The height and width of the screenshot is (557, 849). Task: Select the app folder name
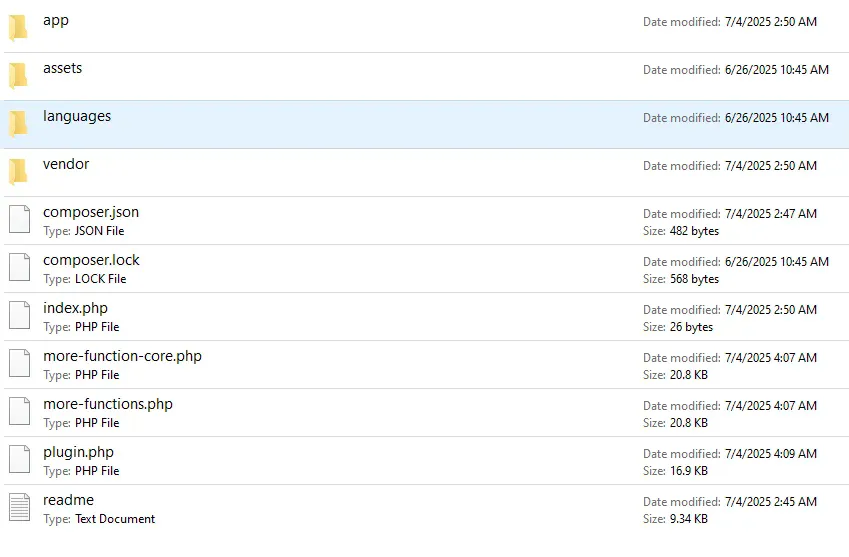coord(56,20)
